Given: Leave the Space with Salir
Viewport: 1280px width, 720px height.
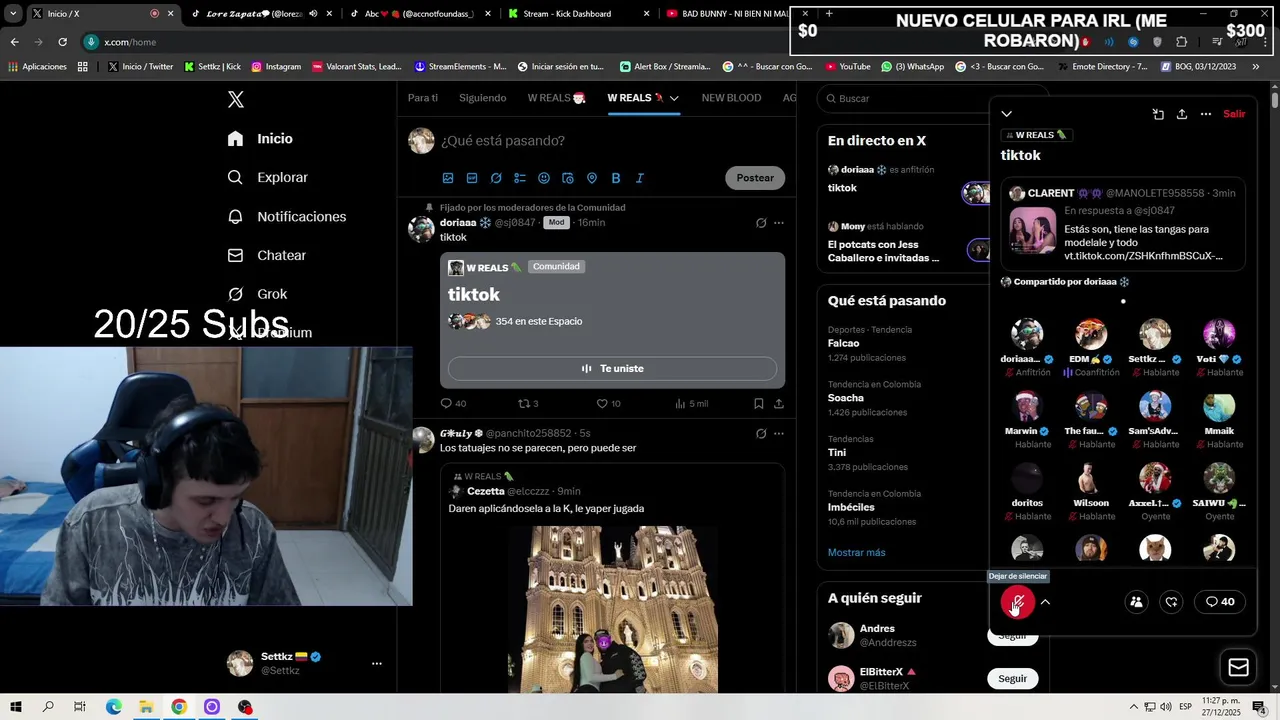Looking at the screenshot, I should coord(1235,114).
